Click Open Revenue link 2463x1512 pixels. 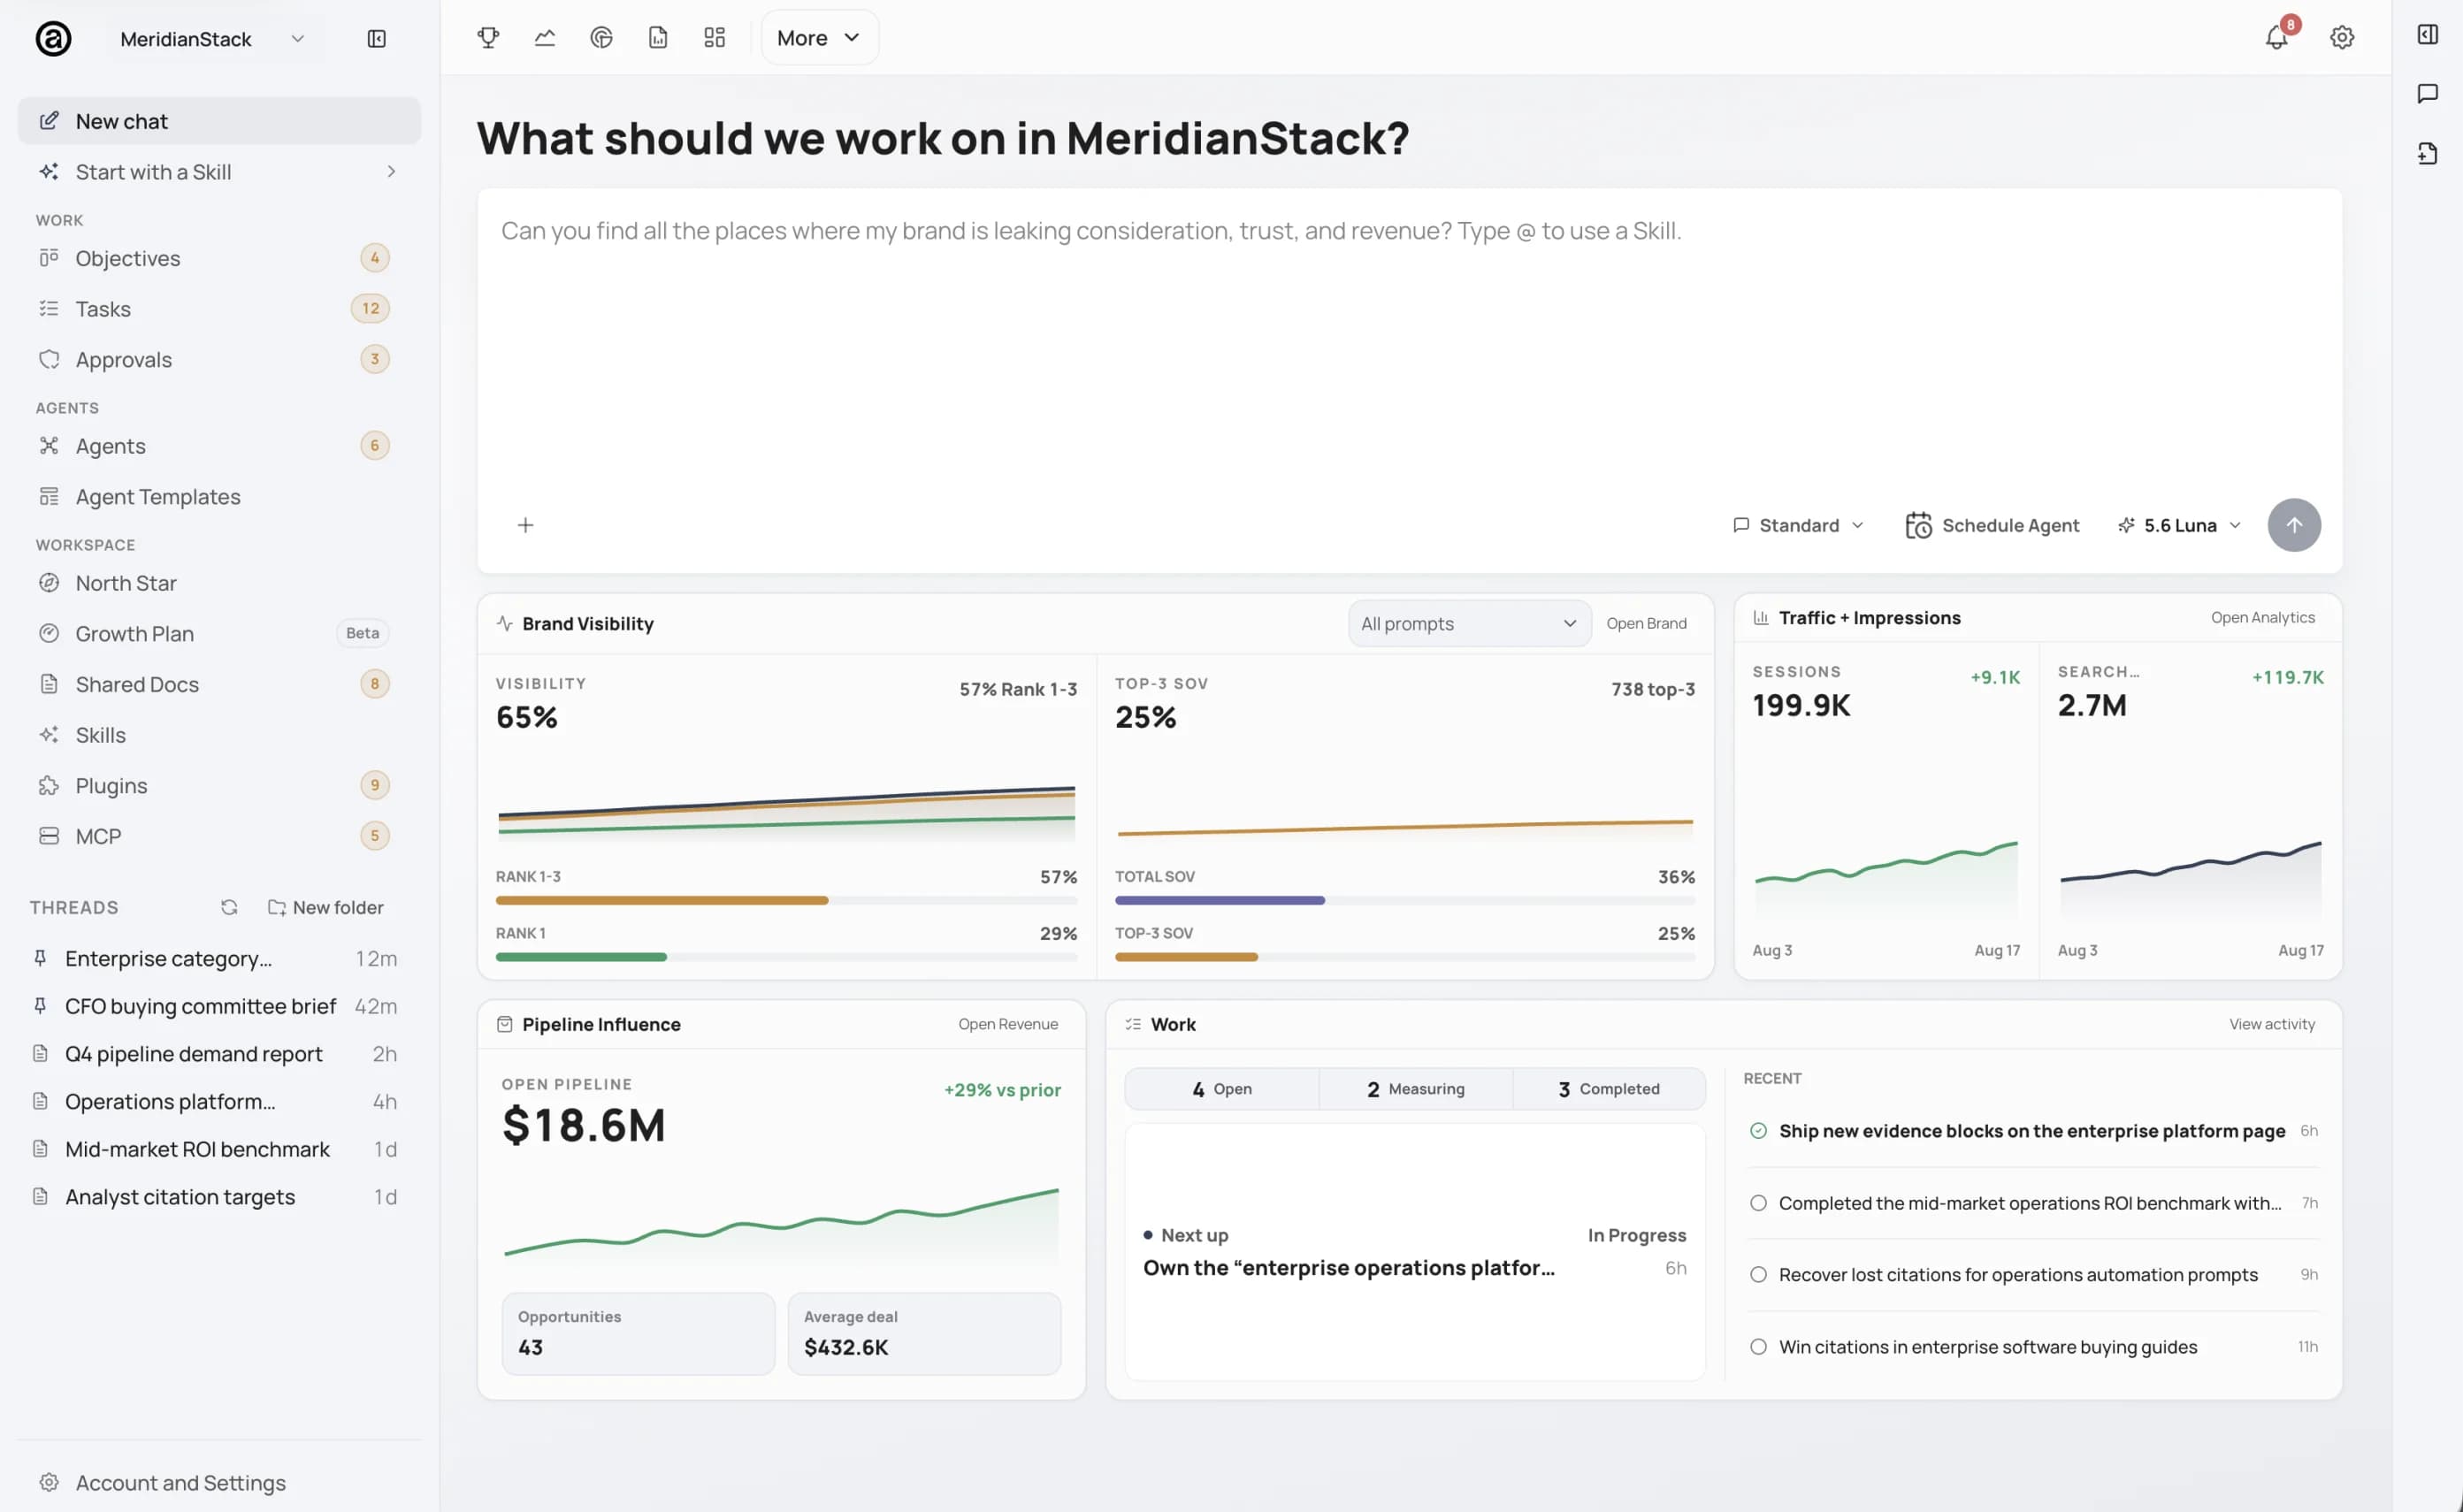(1007, 1024)
